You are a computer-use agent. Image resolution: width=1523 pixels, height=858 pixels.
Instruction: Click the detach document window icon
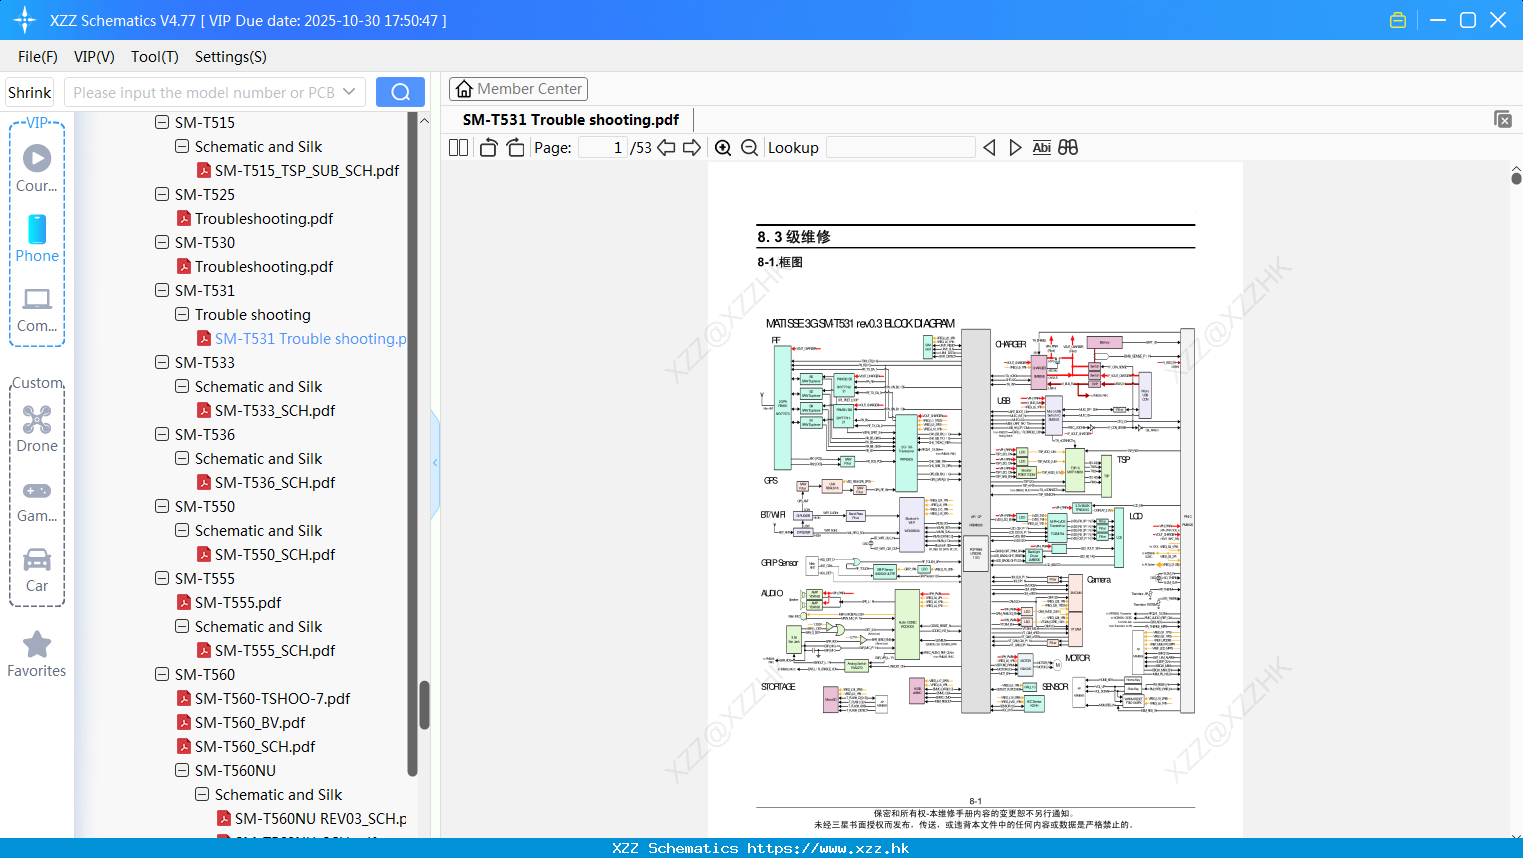1503,119
